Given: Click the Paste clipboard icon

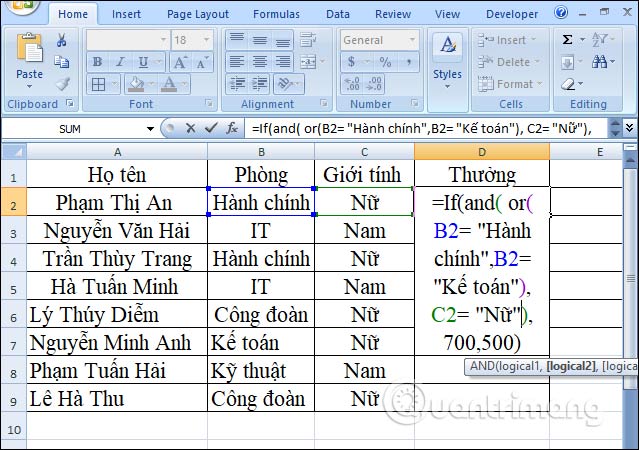Looking at the screenshot, I should [x=29, y=48].
